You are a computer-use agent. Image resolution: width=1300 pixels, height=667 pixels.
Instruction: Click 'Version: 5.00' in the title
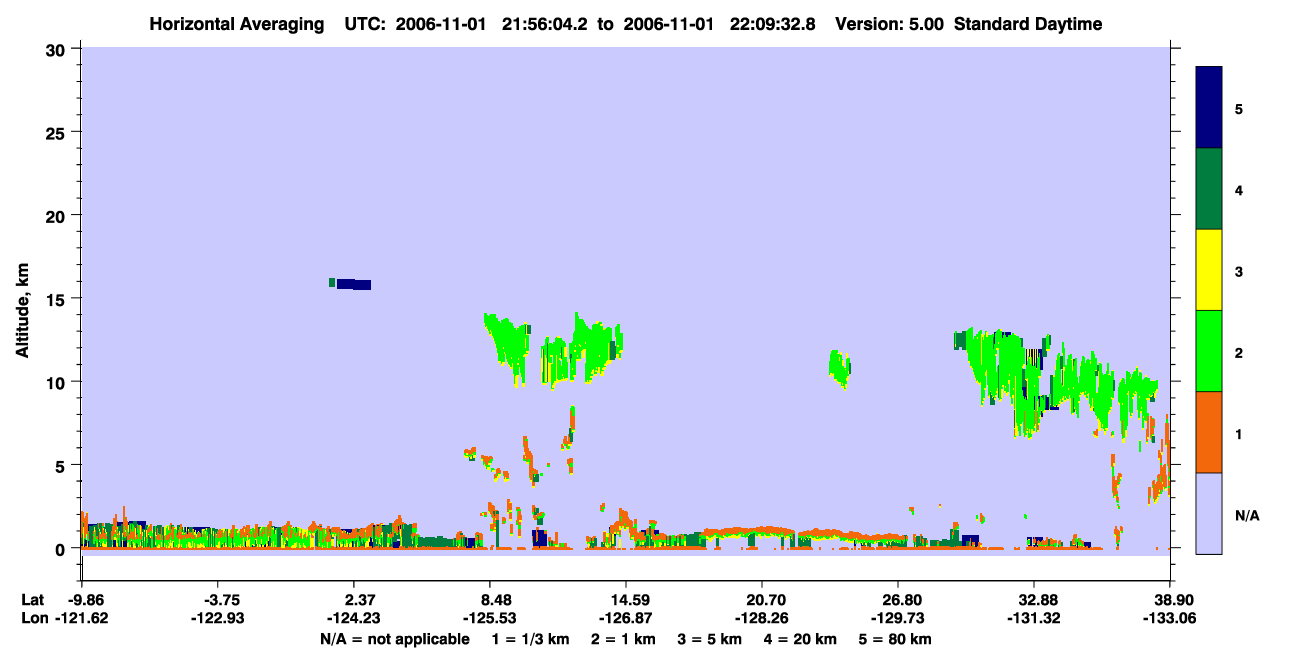(x=889, y=24)
